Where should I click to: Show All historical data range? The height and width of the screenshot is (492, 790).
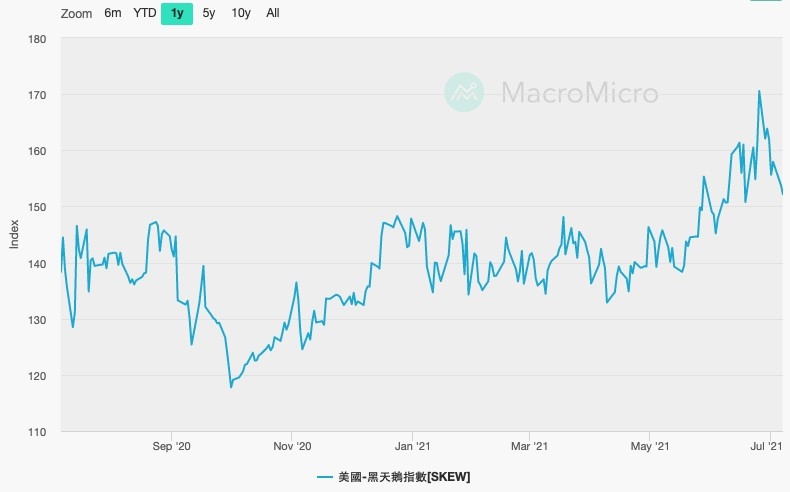[273, 14]
